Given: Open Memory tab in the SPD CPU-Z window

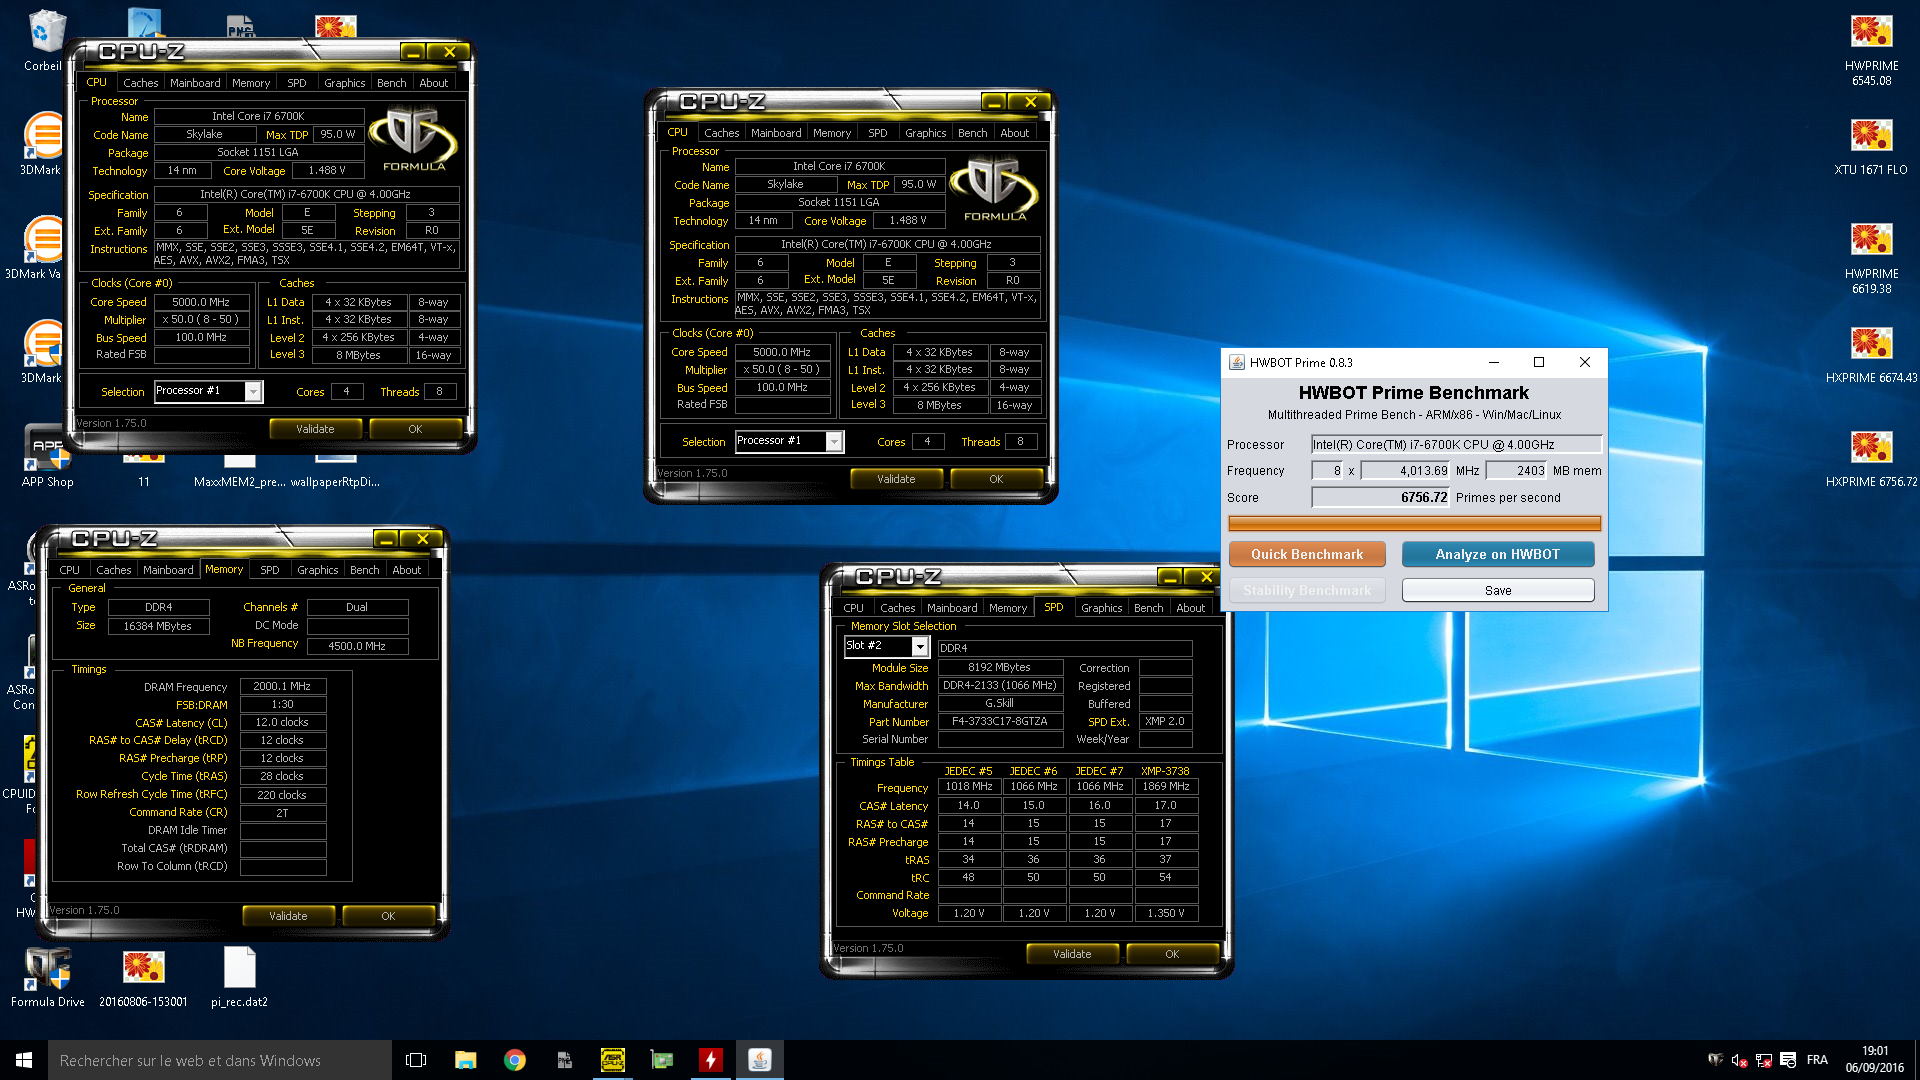Looking at the screenshot, I should click(x=1008, y=608).
